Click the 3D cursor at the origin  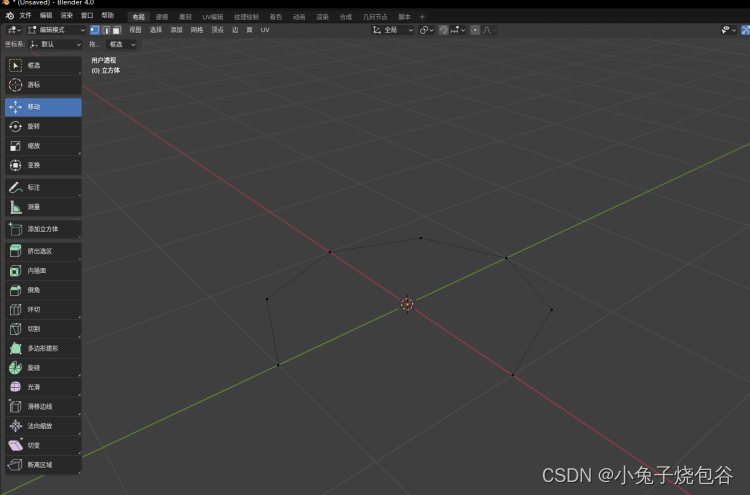tap(407, 304)
